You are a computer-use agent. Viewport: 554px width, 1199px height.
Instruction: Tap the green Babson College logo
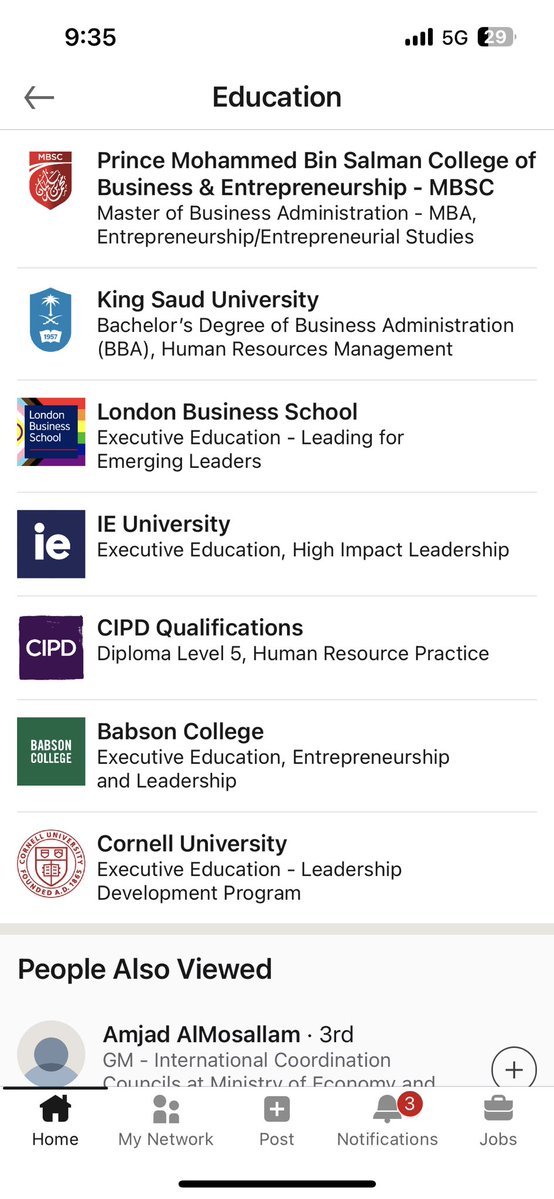click(51, 752)
